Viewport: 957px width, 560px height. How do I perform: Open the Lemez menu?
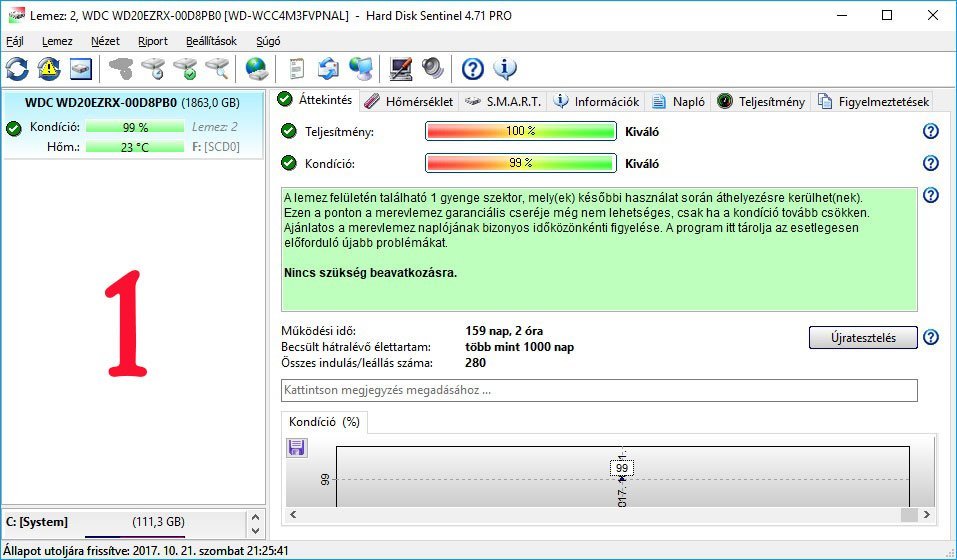(x=57, y=41)
